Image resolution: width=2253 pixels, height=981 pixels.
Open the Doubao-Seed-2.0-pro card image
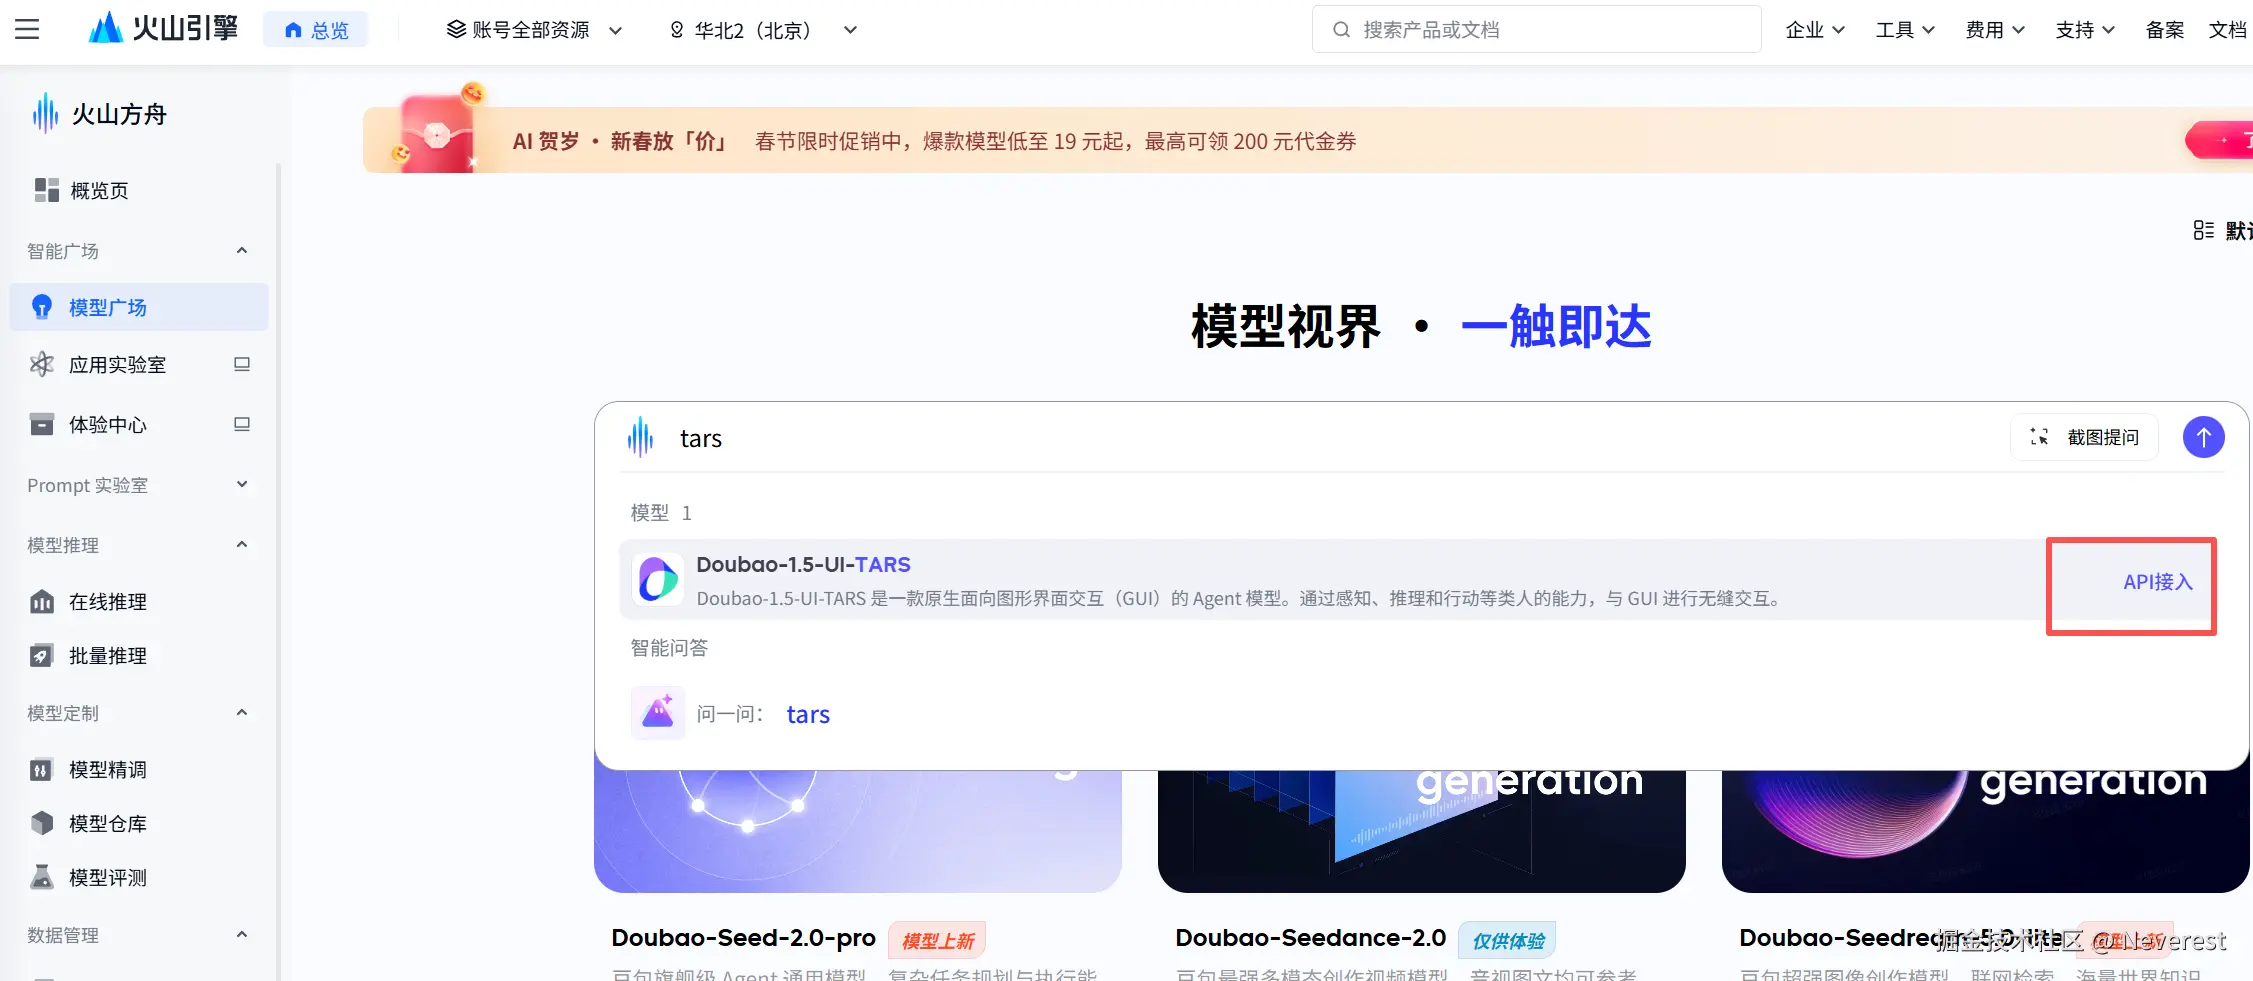click(x=858, y=831)
